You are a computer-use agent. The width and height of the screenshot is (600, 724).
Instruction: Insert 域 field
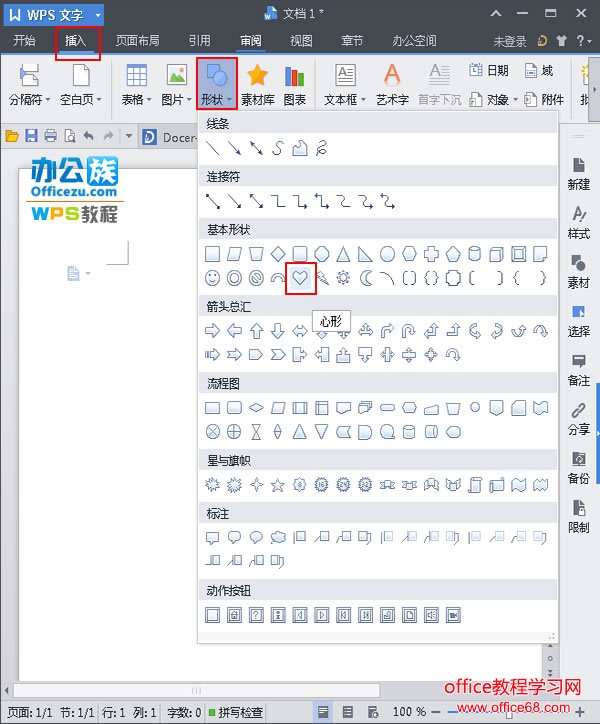(539, 71)
